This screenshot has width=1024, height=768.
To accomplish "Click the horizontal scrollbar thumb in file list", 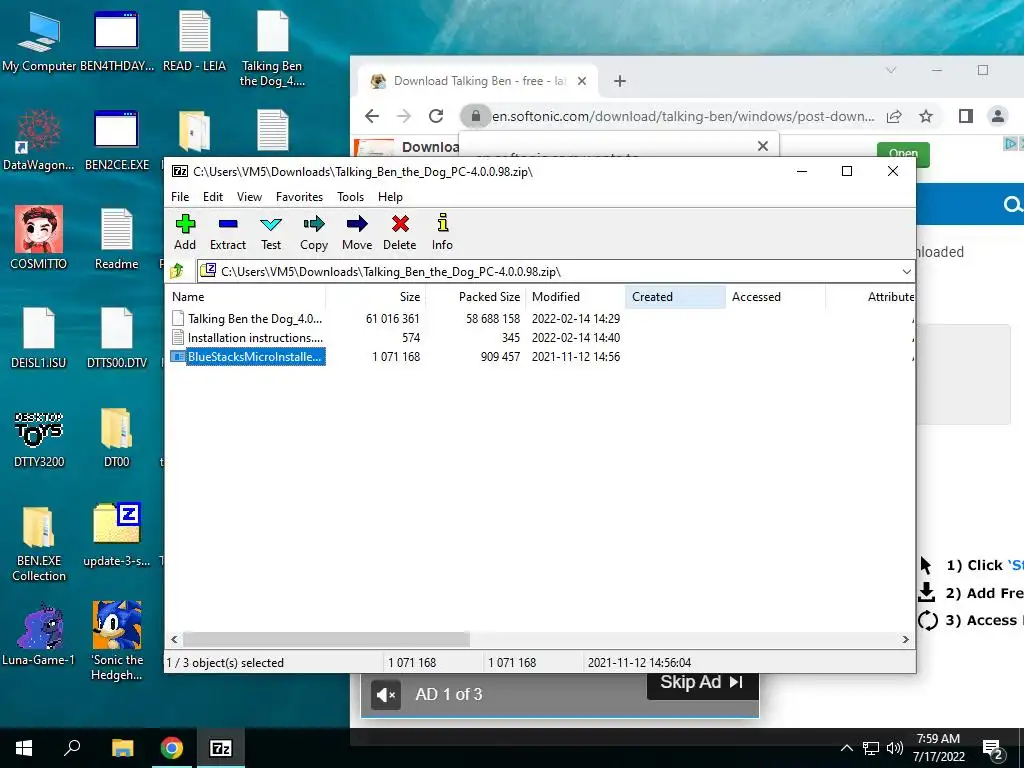I will pyautogui.click(x=326, y=639).
